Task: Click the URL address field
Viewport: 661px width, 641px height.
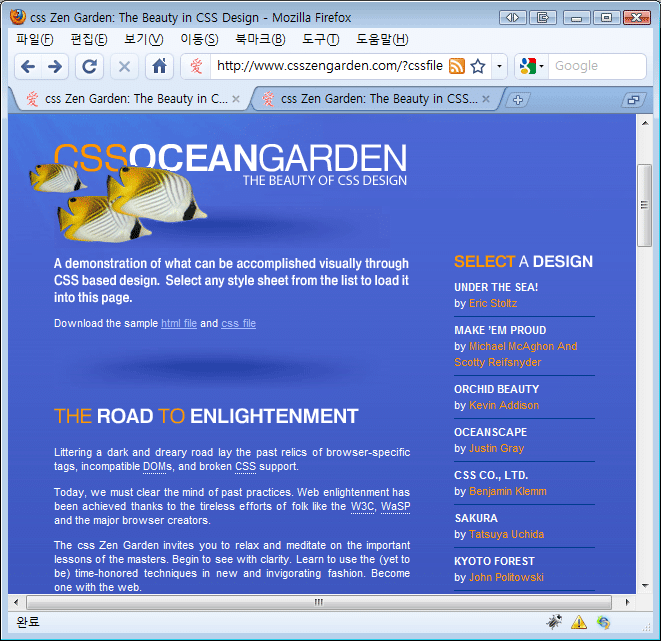Action: point(329,66)
